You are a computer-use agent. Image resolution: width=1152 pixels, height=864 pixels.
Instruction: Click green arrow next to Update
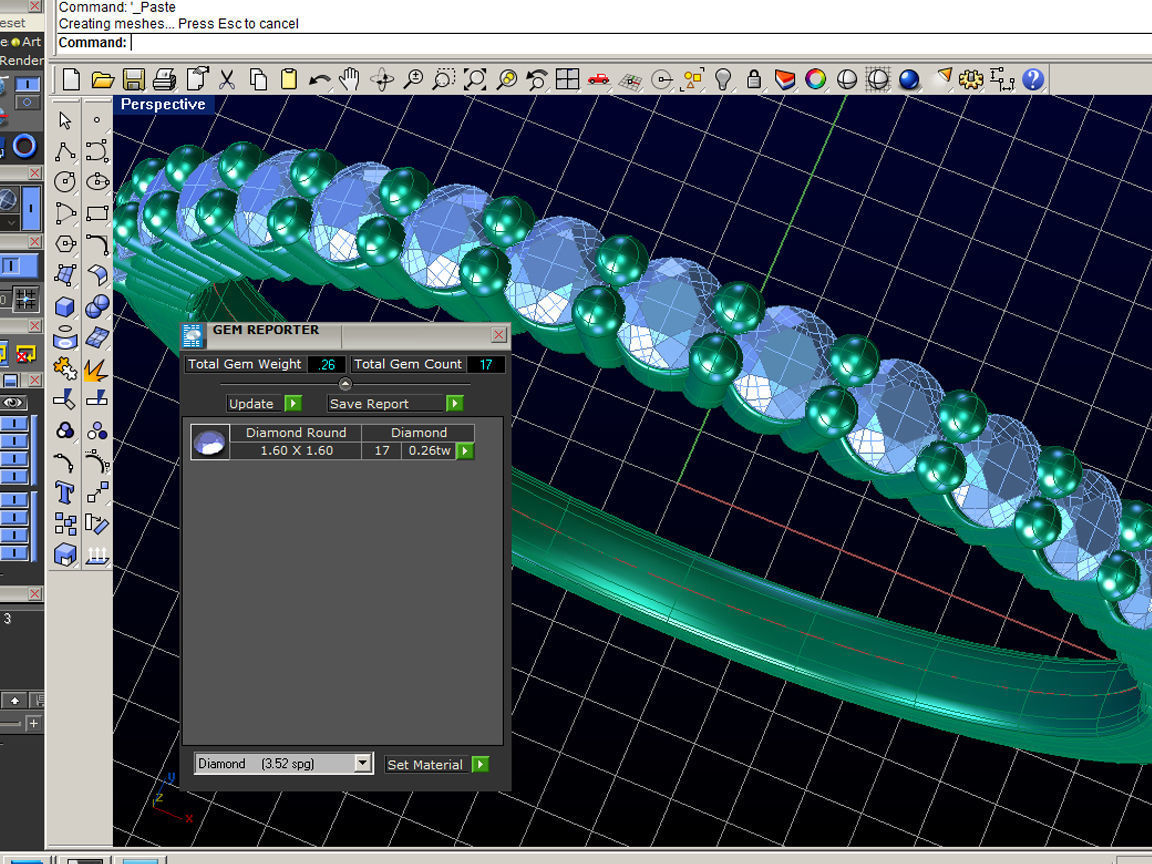point(293,403)
